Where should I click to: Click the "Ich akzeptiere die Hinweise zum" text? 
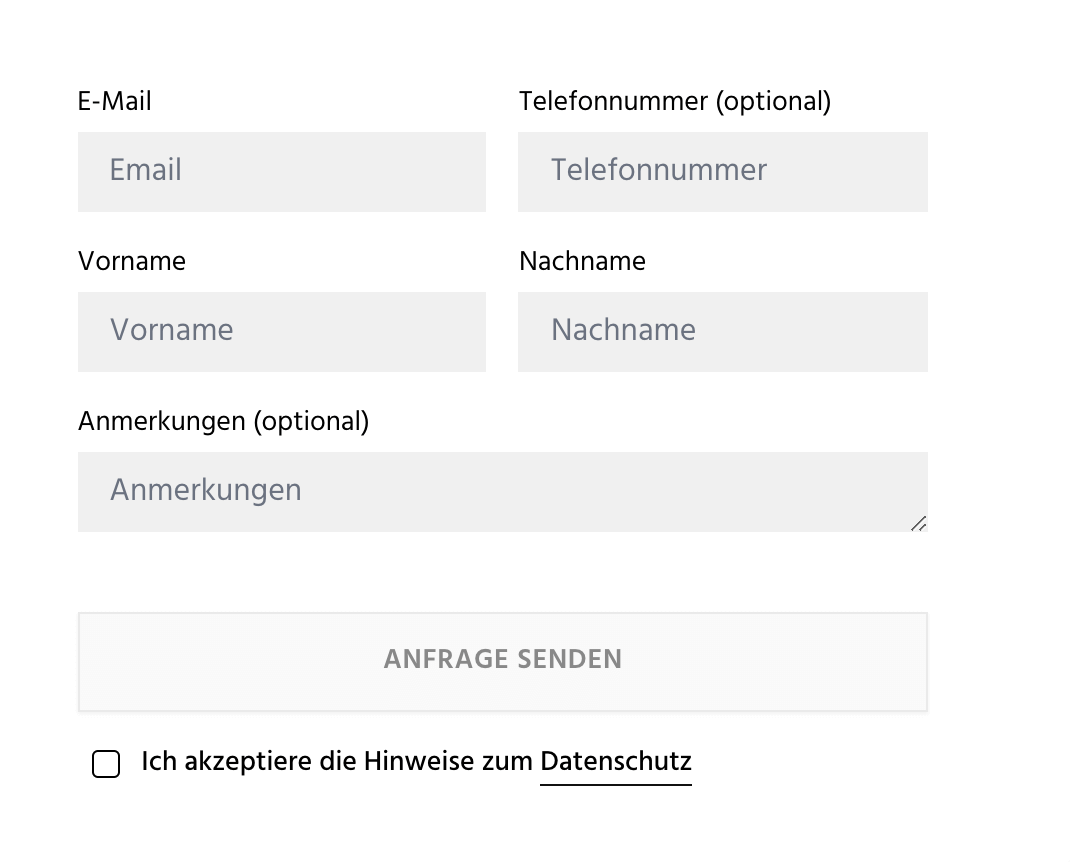337,762
